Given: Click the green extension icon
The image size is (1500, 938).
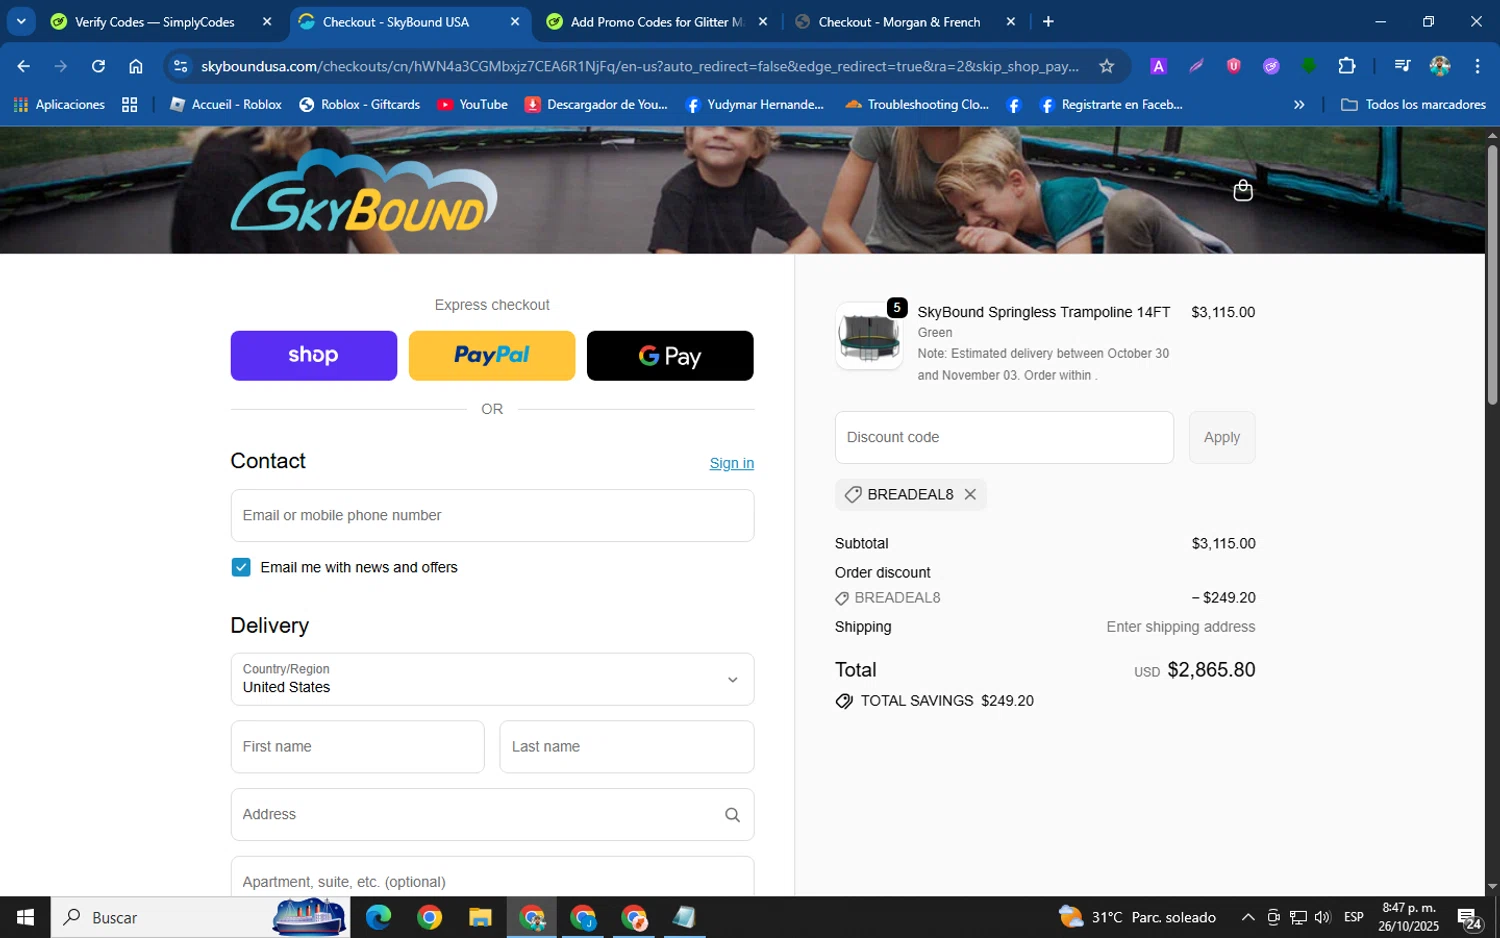Looking at the screenshot, I should [x=1309, y=66].
